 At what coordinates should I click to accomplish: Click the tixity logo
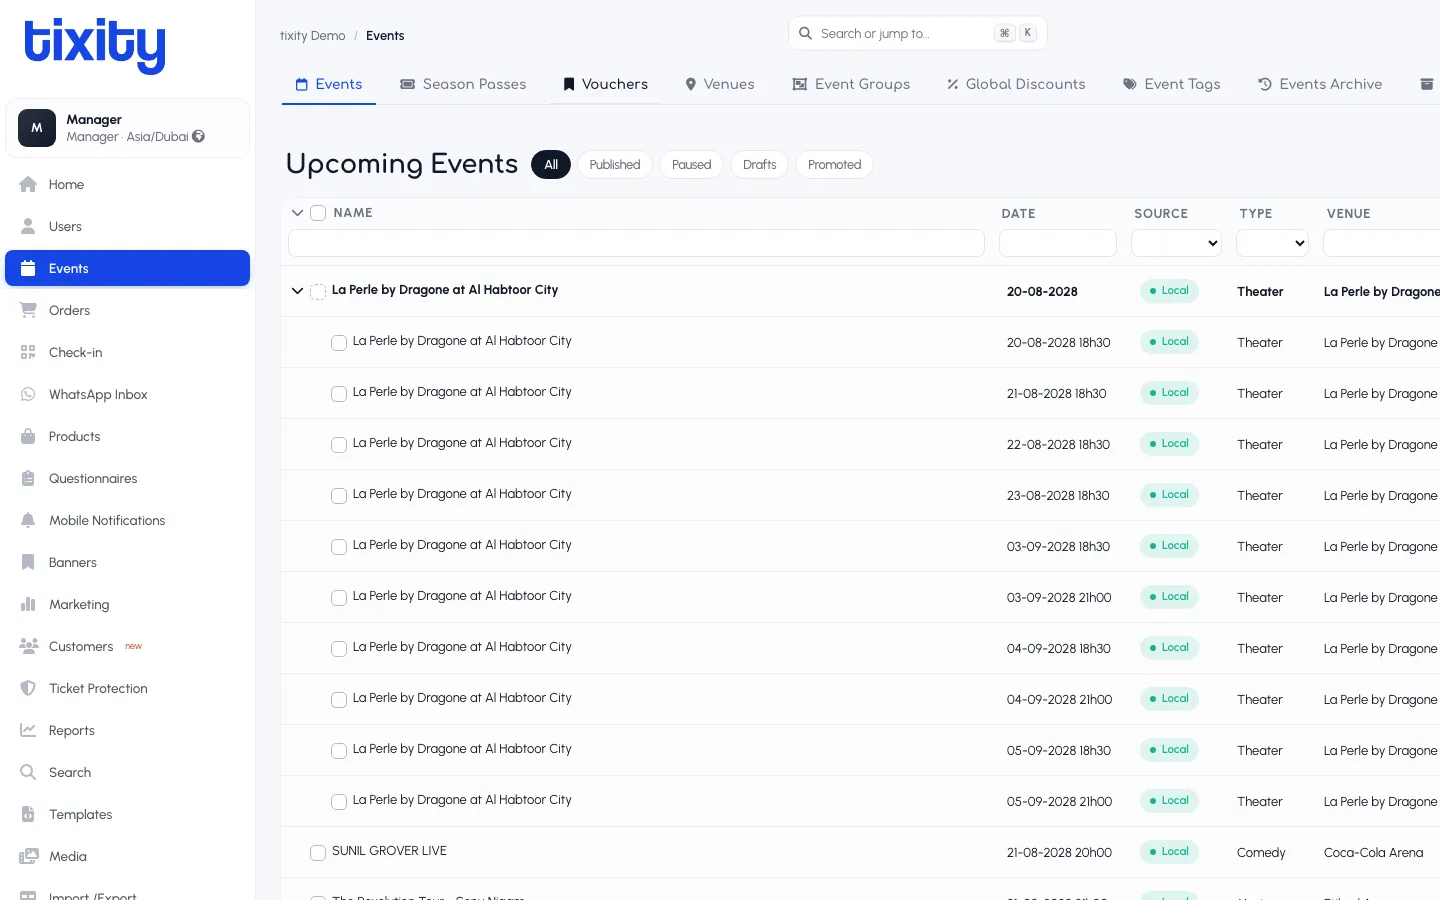[95, 45]
